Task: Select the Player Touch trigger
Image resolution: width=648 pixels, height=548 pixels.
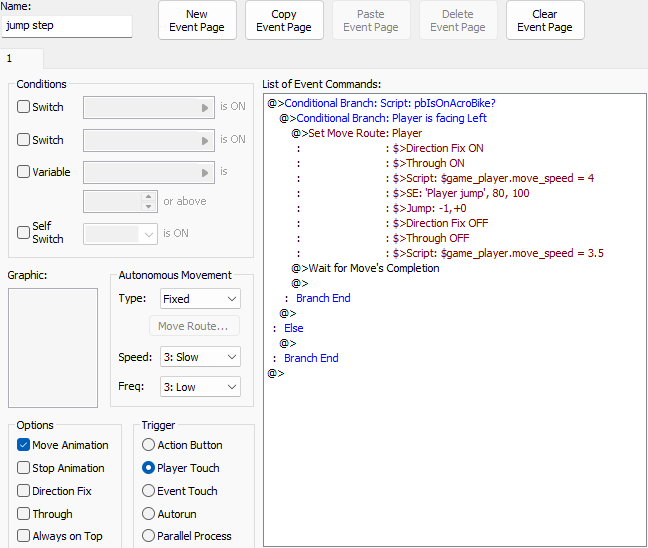Action: click(148, 468)
